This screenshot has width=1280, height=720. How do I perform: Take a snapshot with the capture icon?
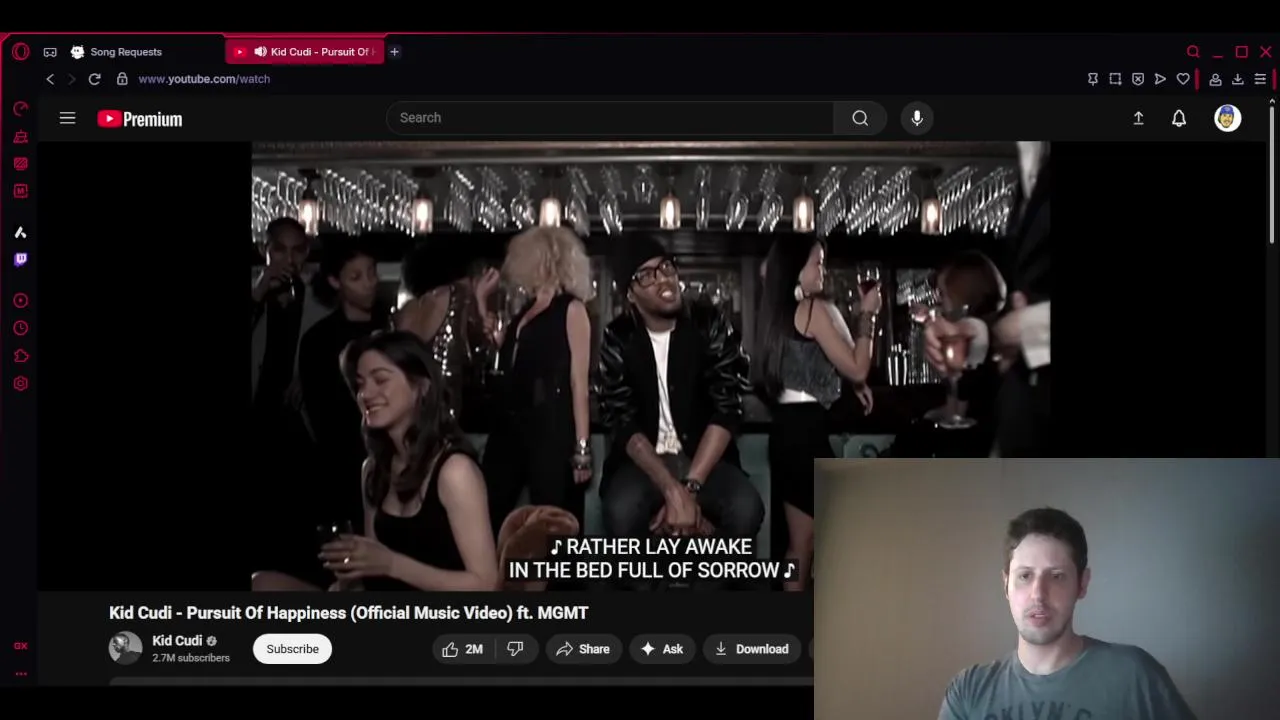[1115, 79]
